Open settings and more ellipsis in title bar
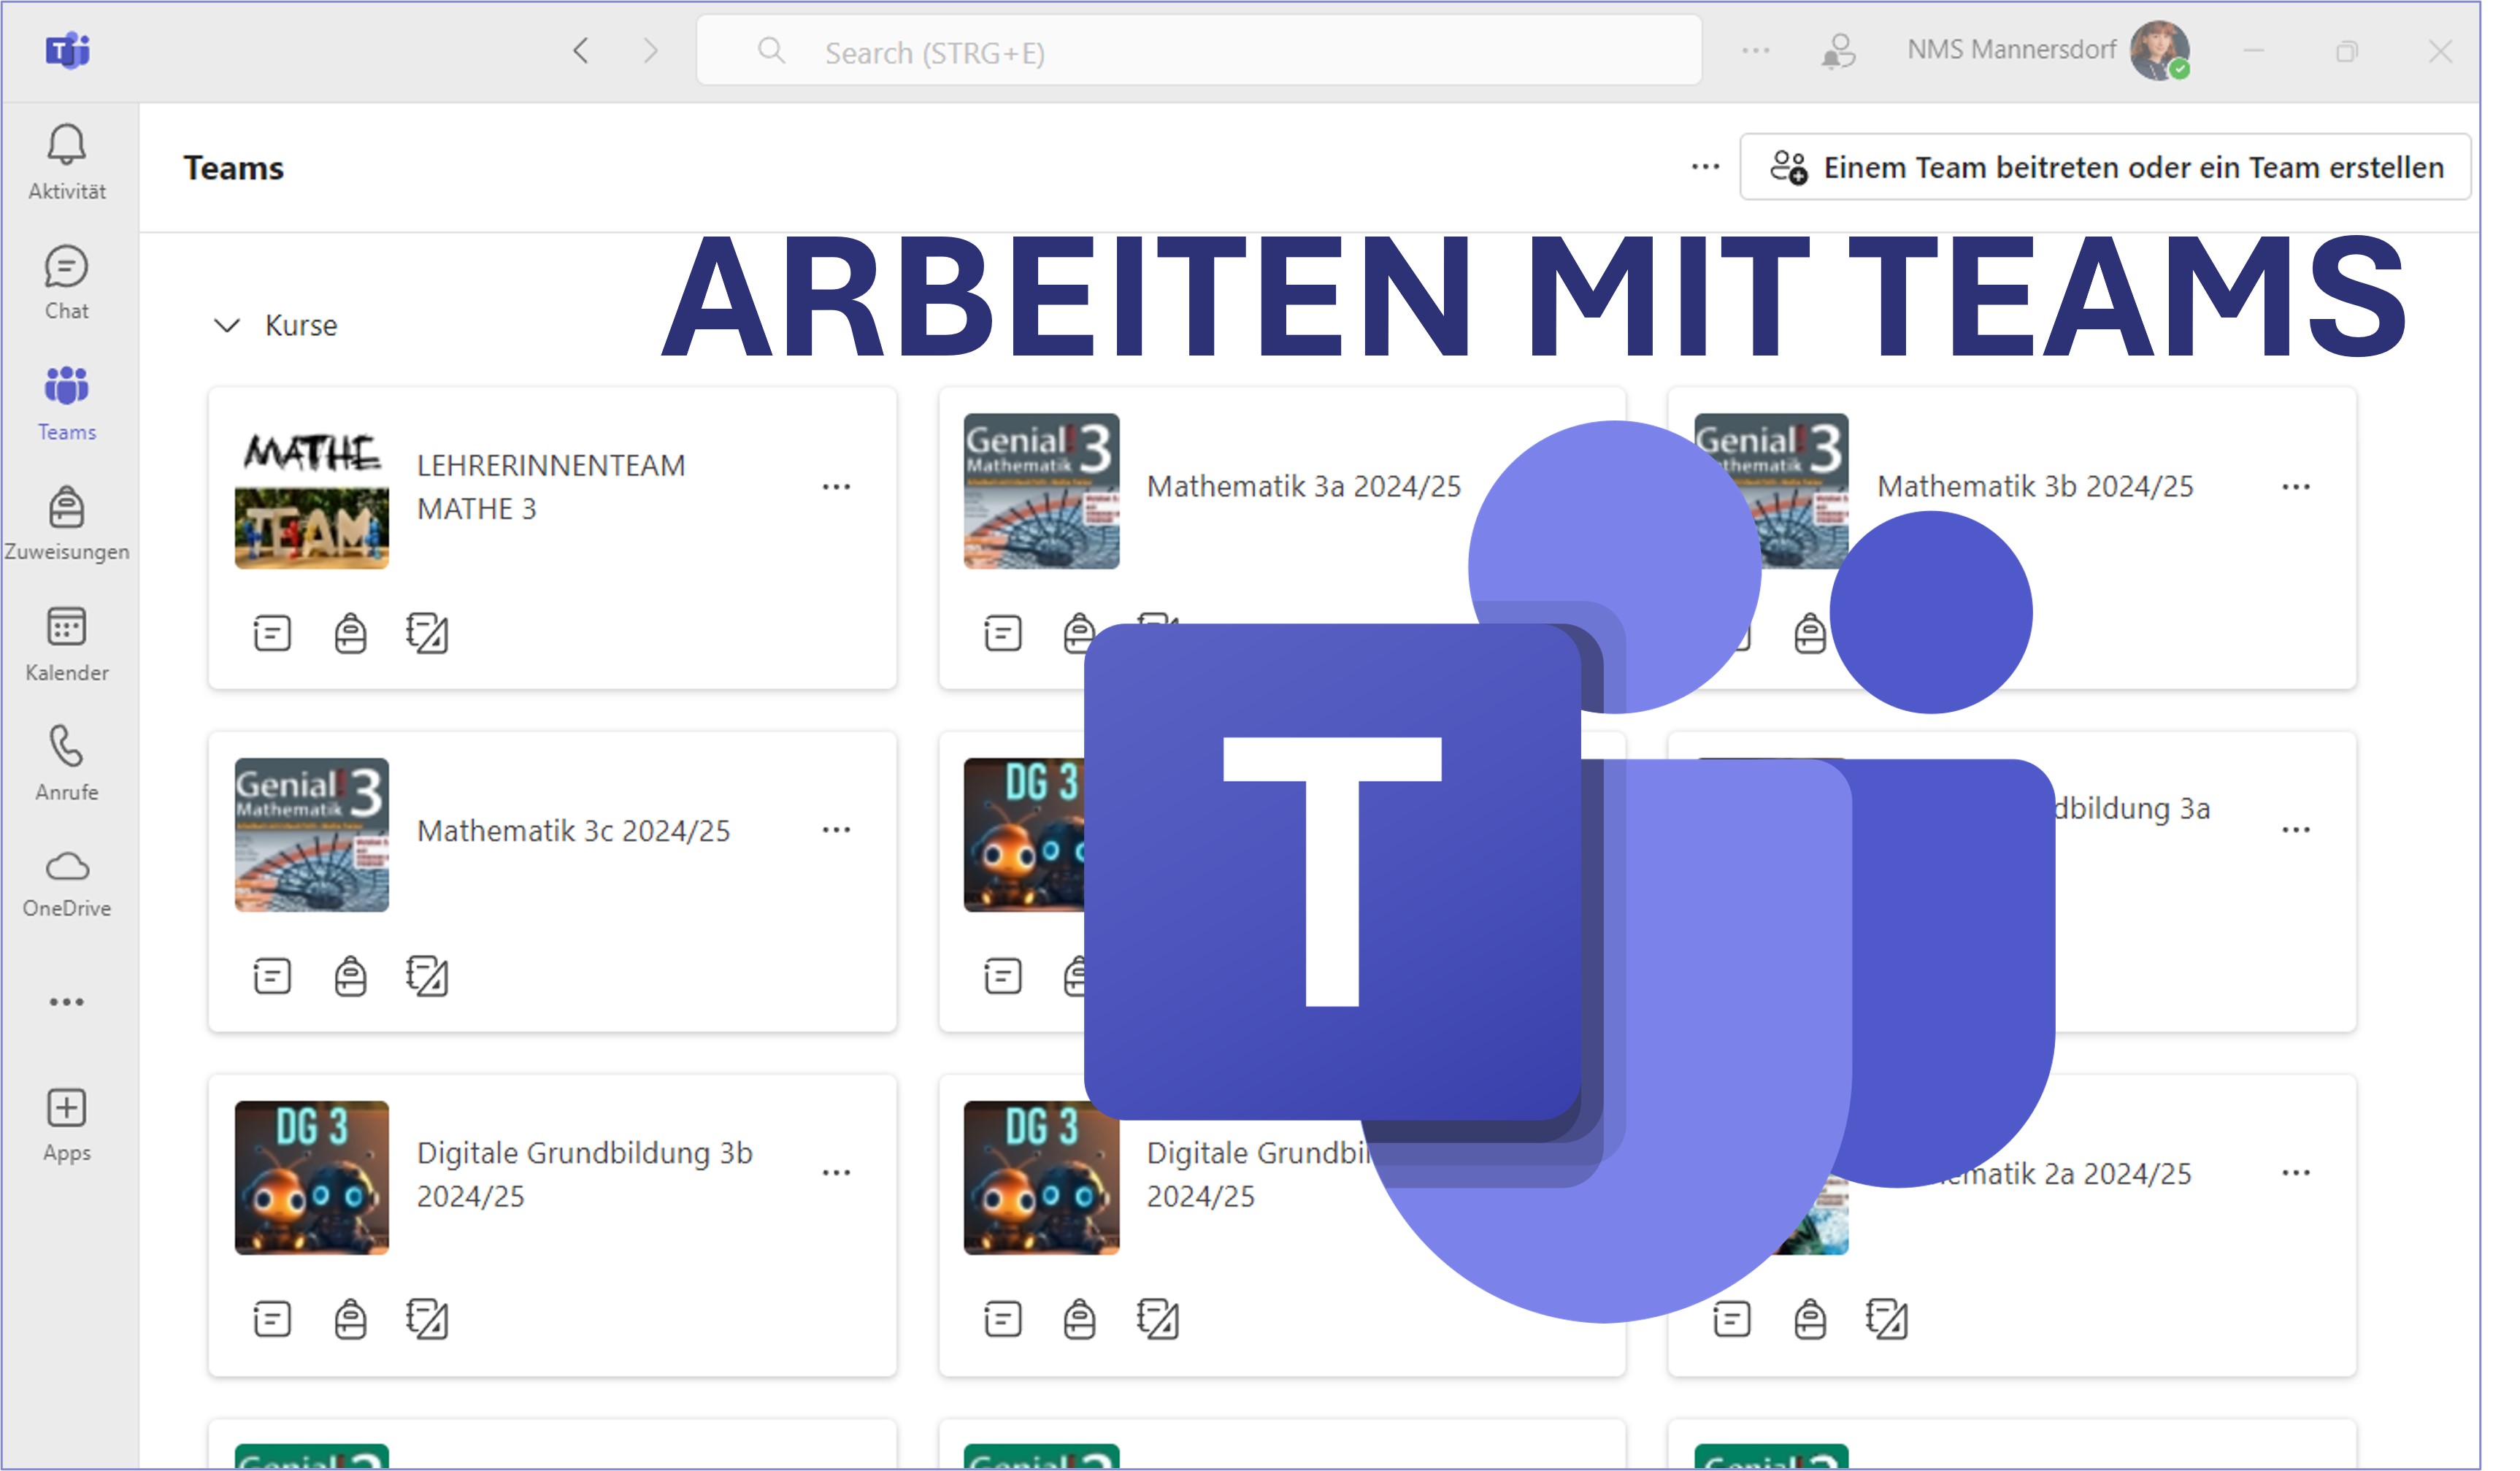2520x1471 pixels. pos(1756,50)
